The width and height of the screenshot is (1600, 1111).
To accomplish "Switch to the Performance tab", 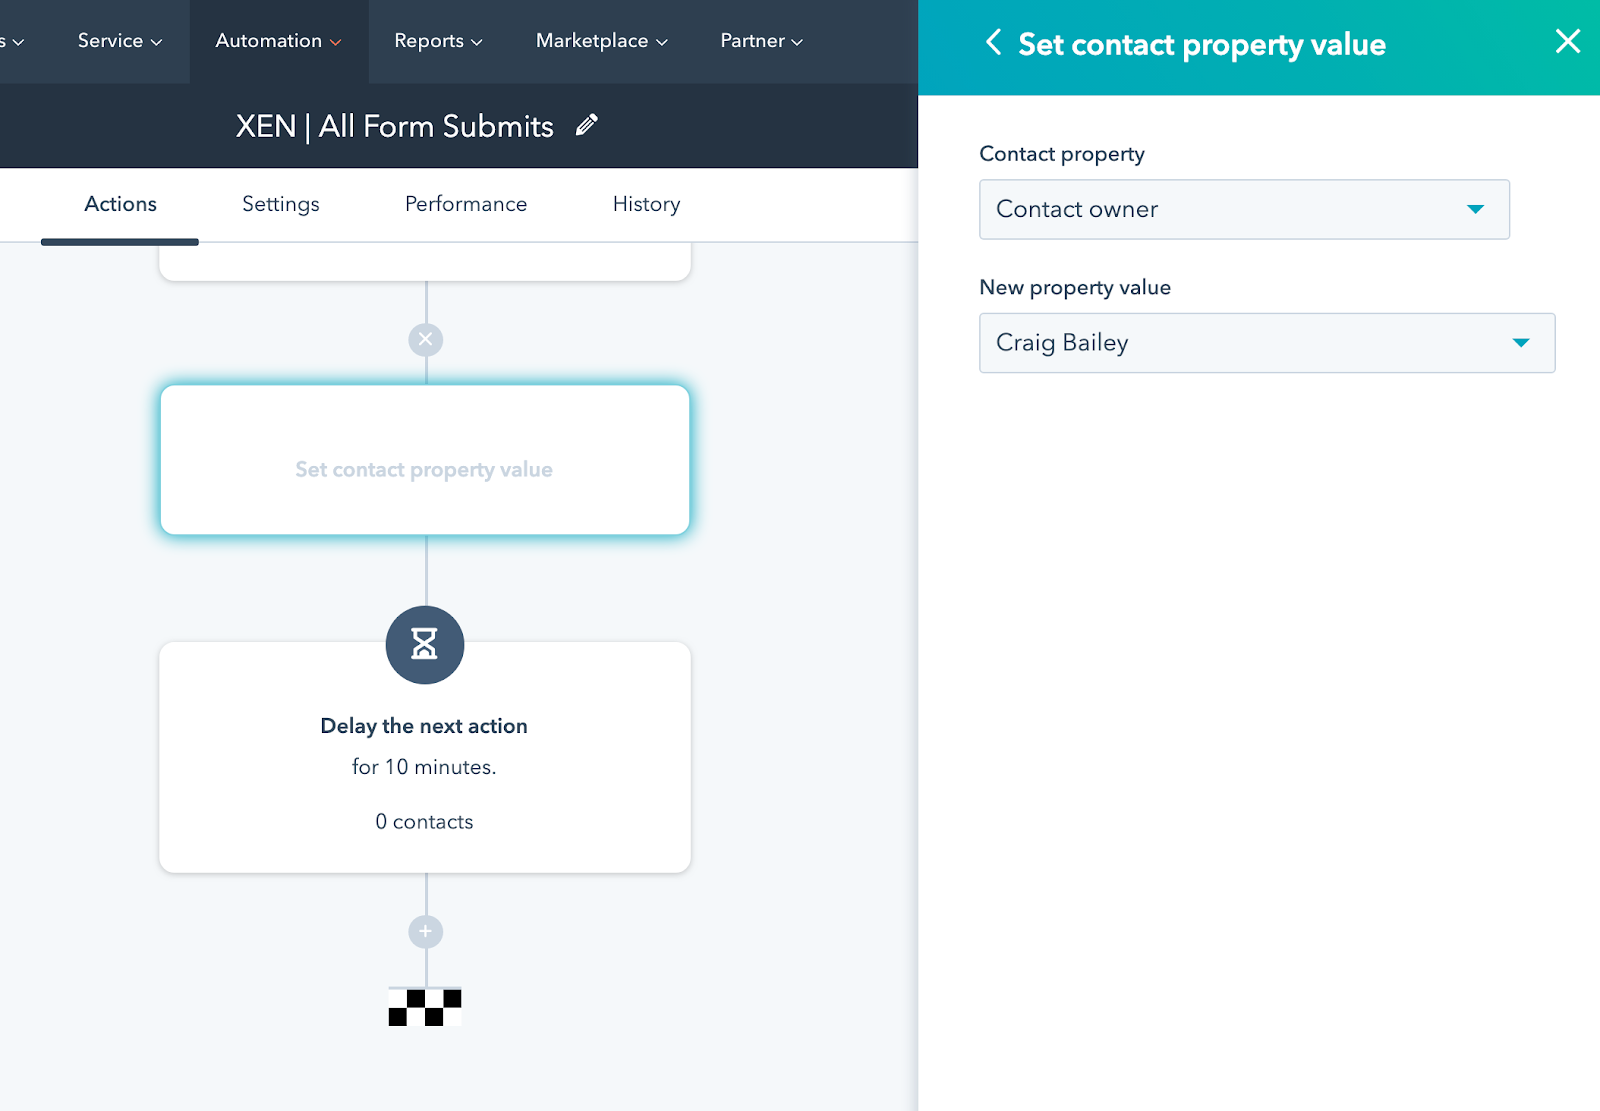I will pyautogui.click(x=465, y=204).
